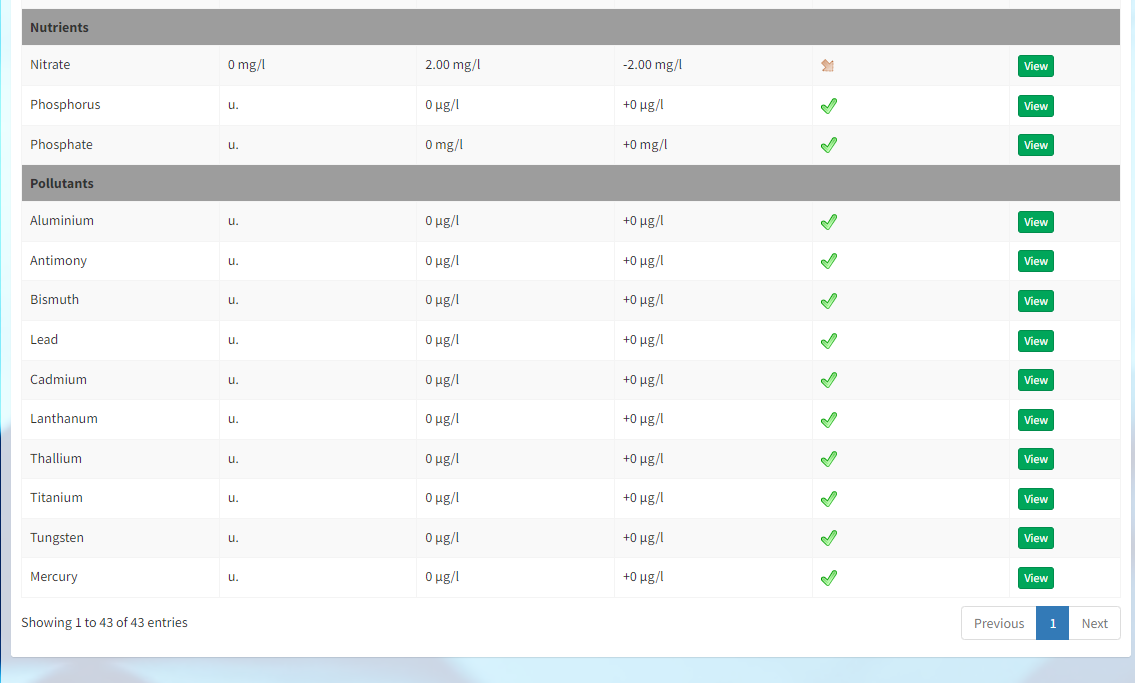Click the Lead green checkmark icon
1135x683 pixels.
tap(829, 341)
